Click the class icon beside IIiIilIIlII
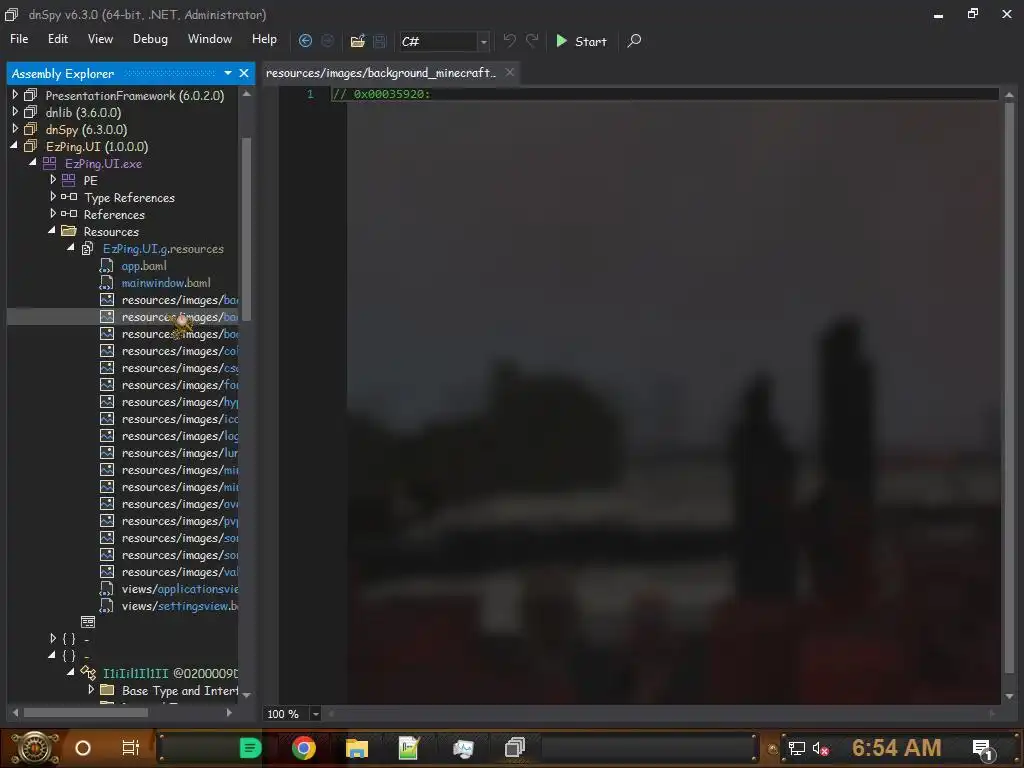Screen dimensions: 1024x768 point(88,673)
